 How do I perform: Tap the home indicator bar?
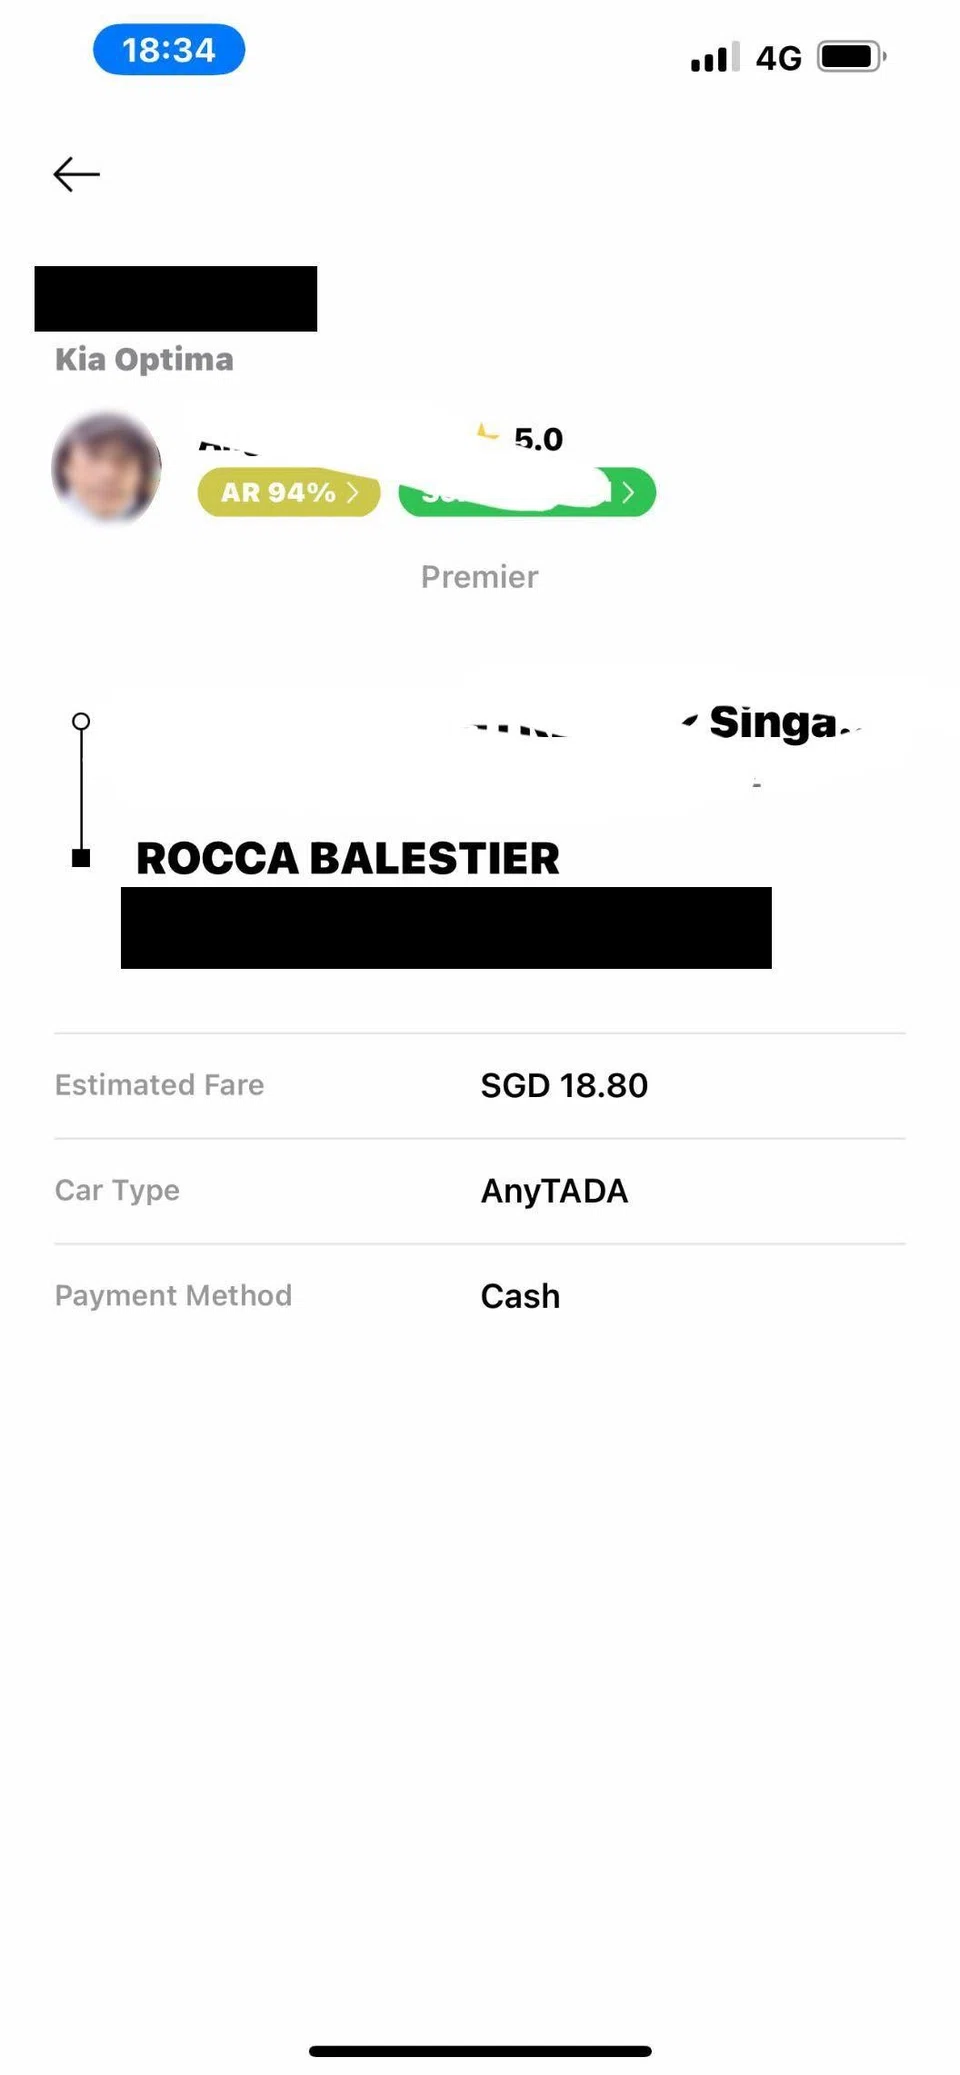click(480, 2051)
